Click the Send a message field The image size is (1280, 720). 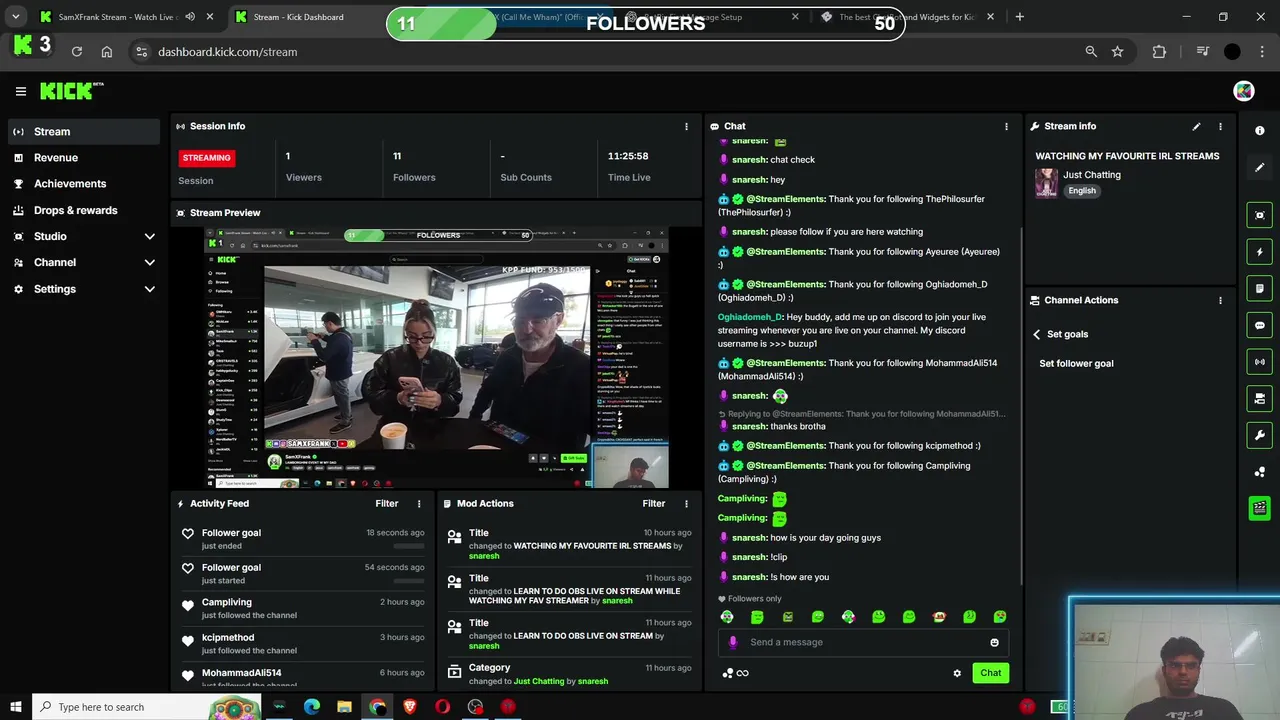863,642
